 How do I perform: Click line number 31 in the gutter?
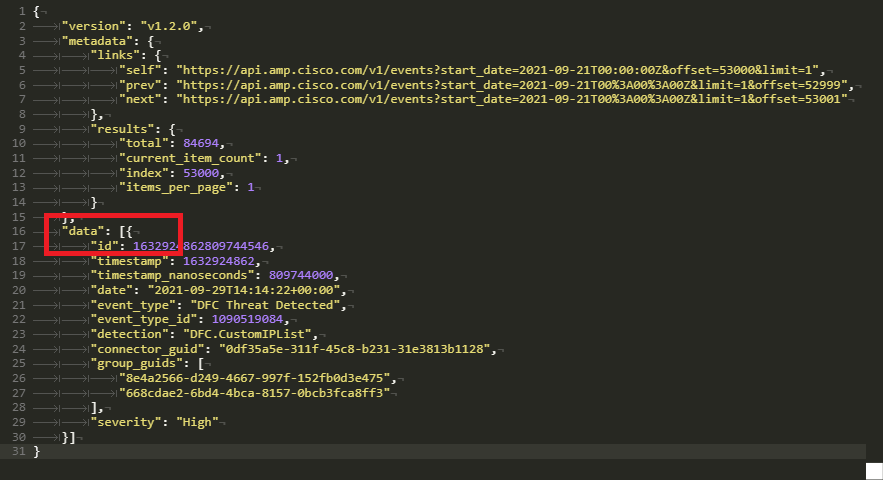17,451
